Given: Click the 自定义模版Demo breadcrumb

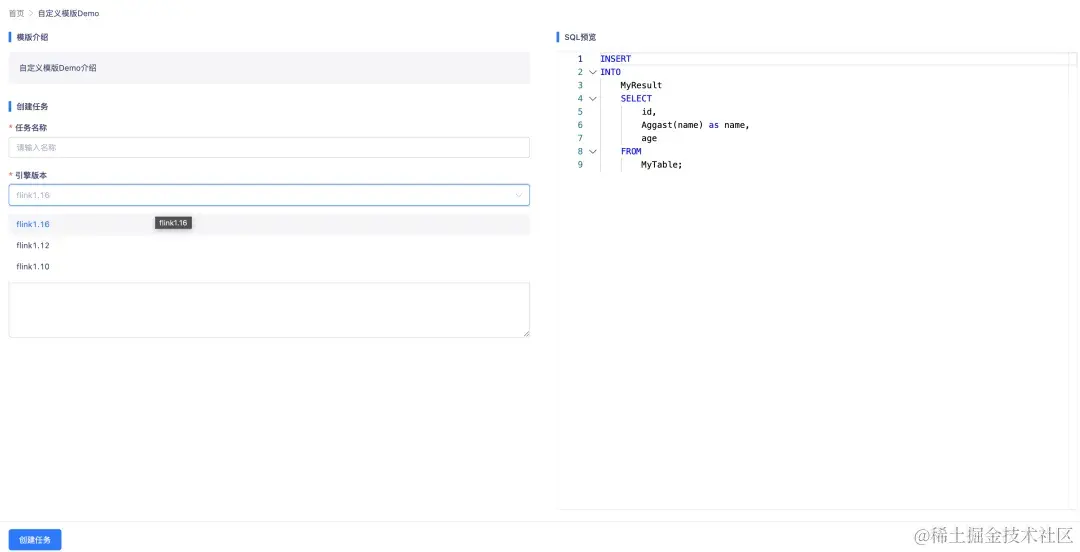Looking at the screenshot, I should [x=68, y=13].
